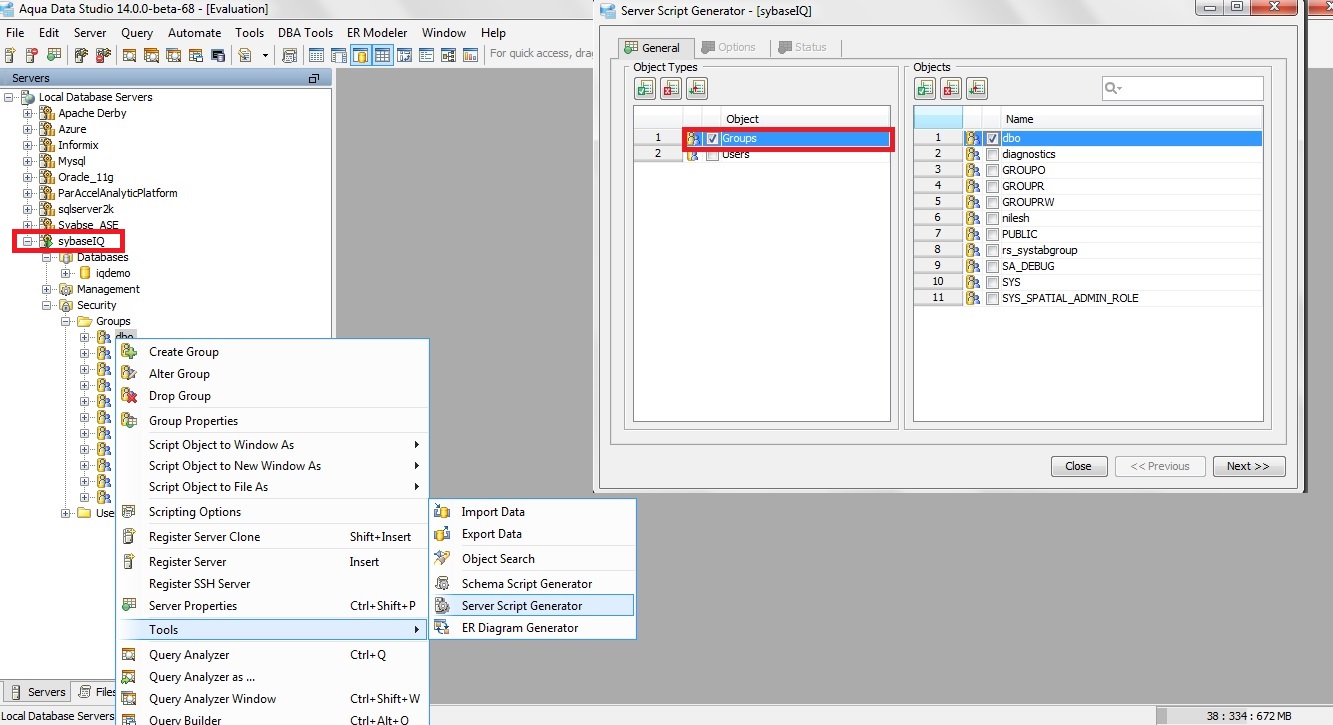Screen dimensions: 1333x725
Task: Select the rs_systabgroup row
Action: click(x=1088, y=250)
